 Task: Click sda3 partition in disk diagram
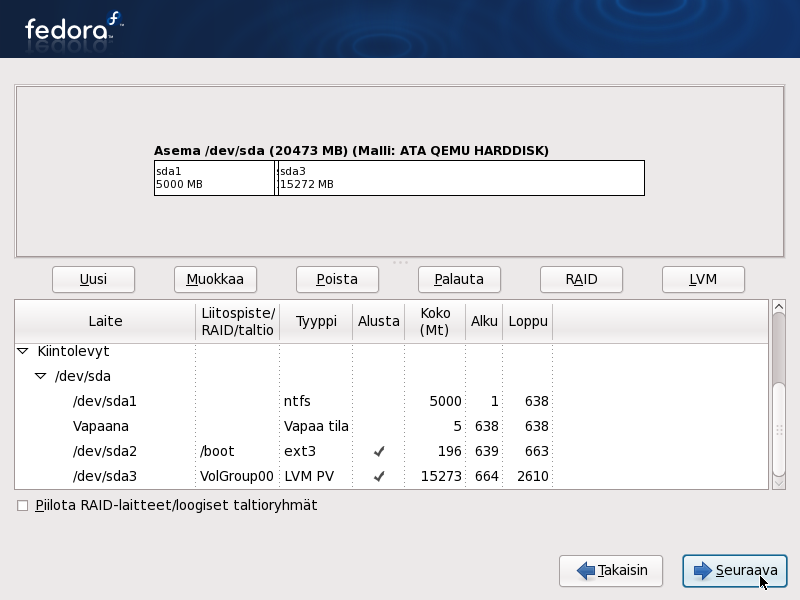click(x=460, y=178)
